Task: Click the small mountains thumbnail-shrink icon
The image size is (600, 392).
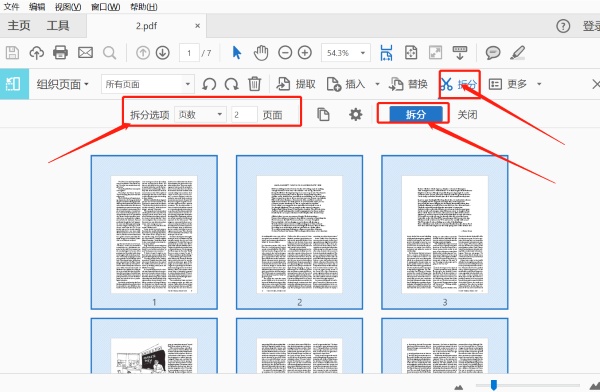Action: click(x=458, y=387)
